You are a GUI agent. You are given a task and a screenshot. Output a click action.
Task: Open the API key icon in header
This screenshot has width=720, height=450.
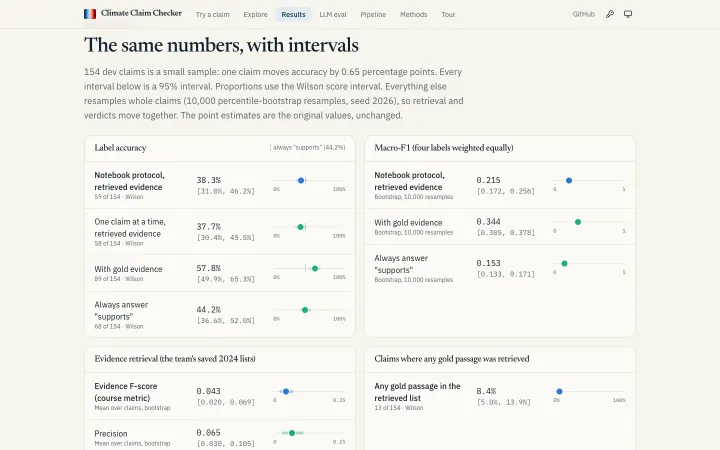[610, 14]
